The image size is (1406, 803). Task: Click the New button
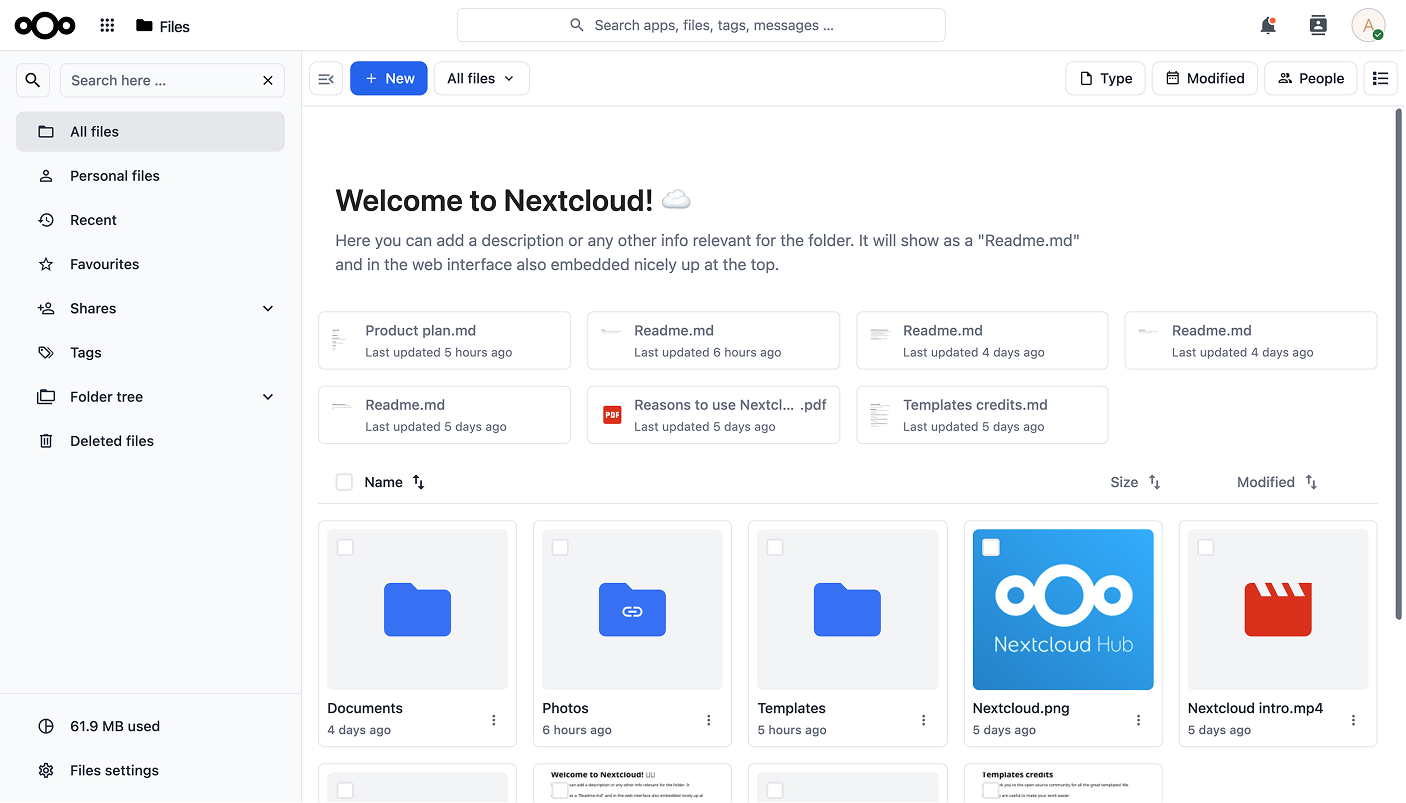[x=389, y=78]
